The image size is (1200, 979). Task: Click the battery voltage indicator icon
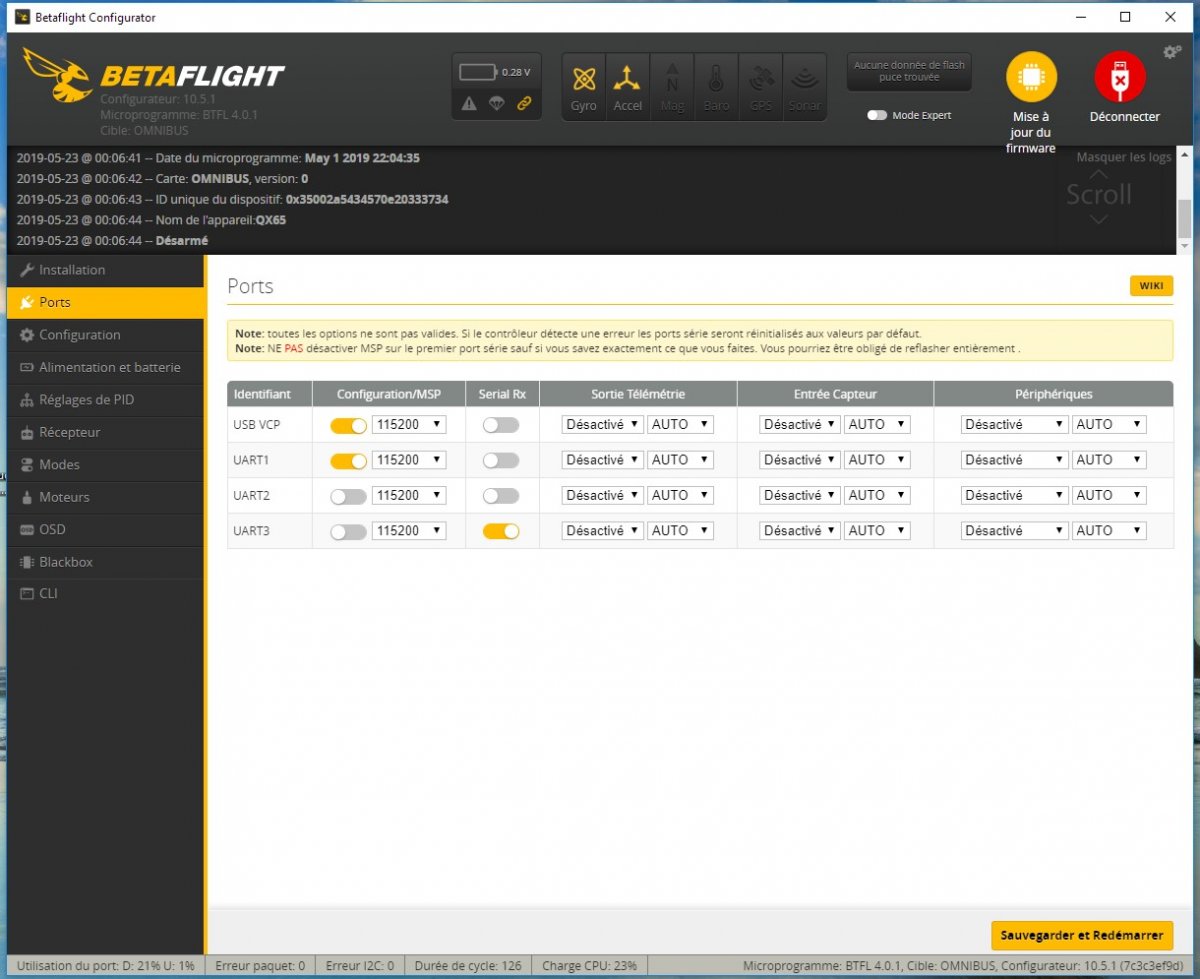coord(479,72)
